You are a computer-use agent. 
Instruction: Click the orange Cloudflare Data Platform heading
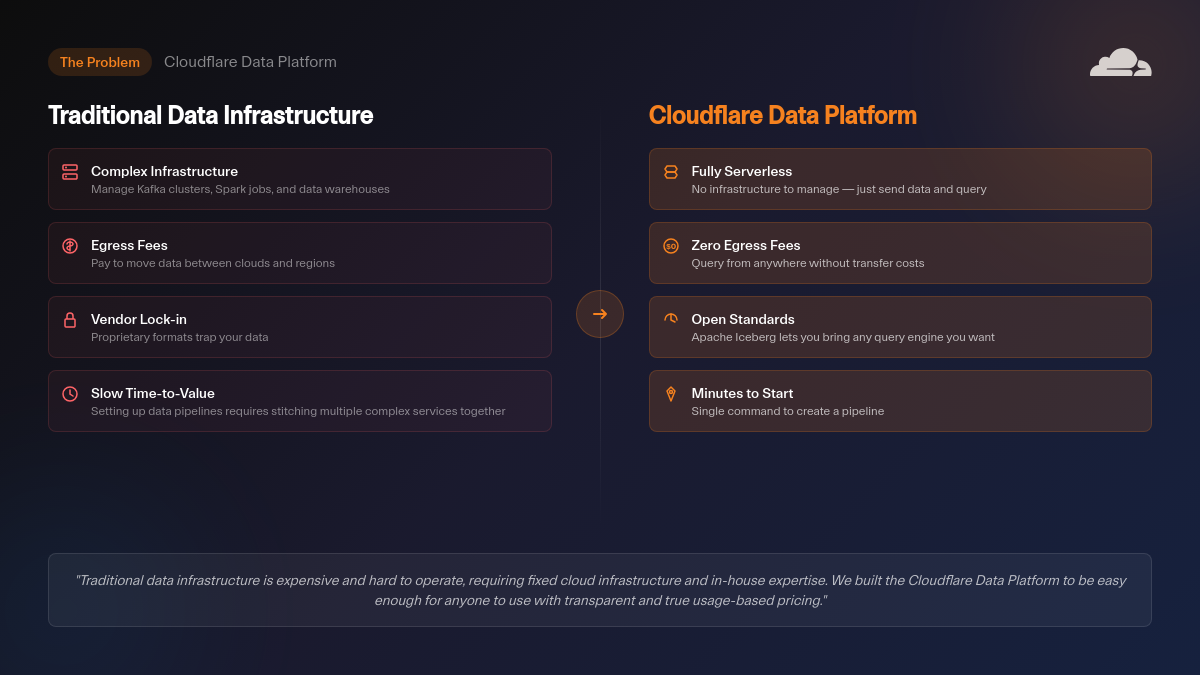pos(782,115)
